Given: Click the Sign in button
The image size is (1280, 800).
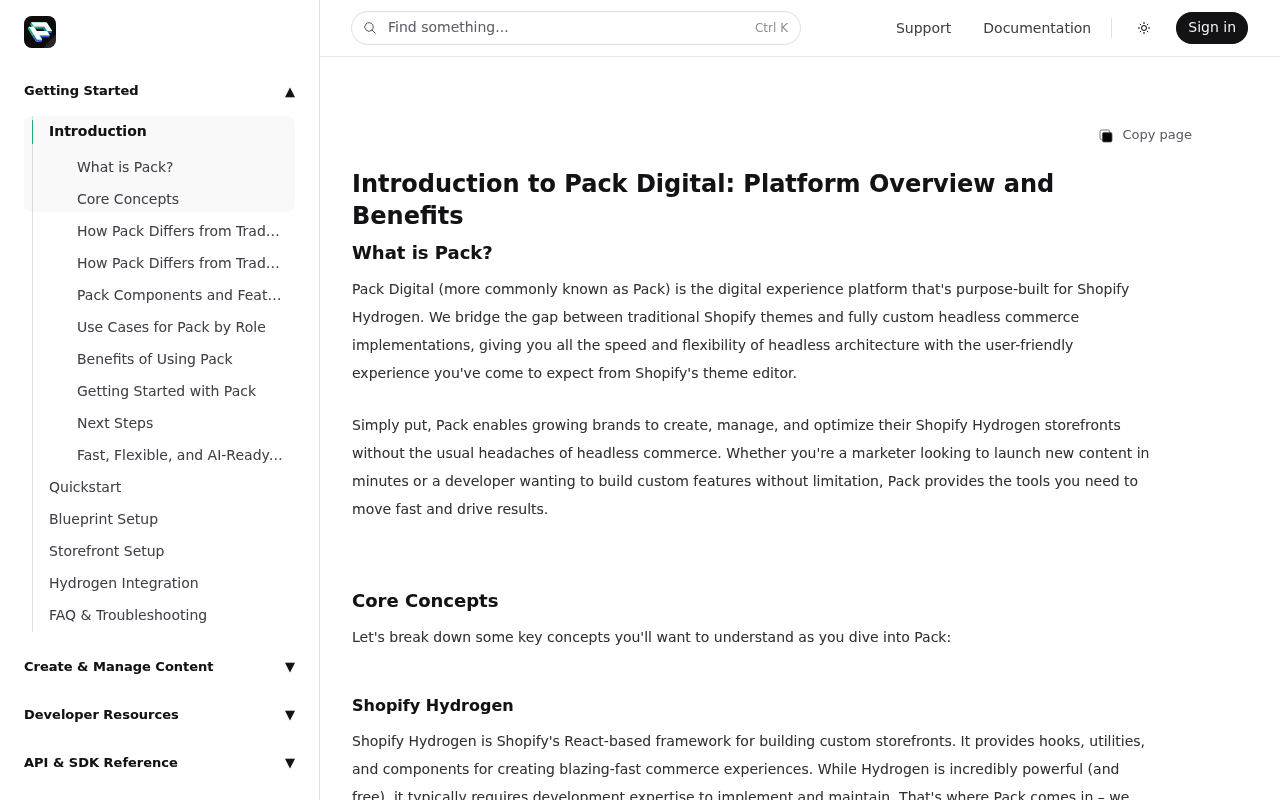Looking at the screenshot, I should [1212, 28].
